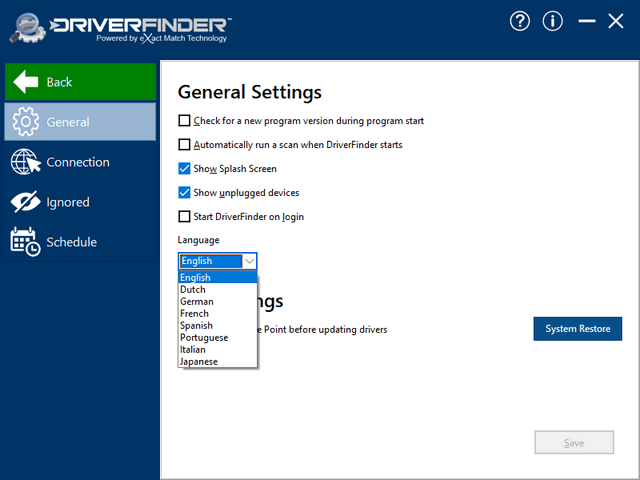Click the System Restore button

[577, 329]
